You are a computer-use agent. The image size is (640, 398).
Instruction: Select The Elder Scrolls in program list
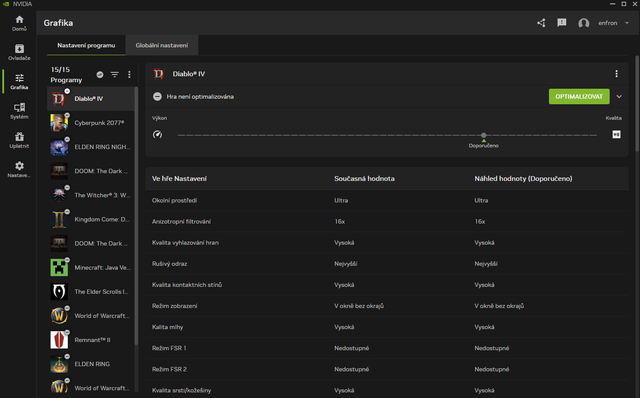tap(91, 291)
